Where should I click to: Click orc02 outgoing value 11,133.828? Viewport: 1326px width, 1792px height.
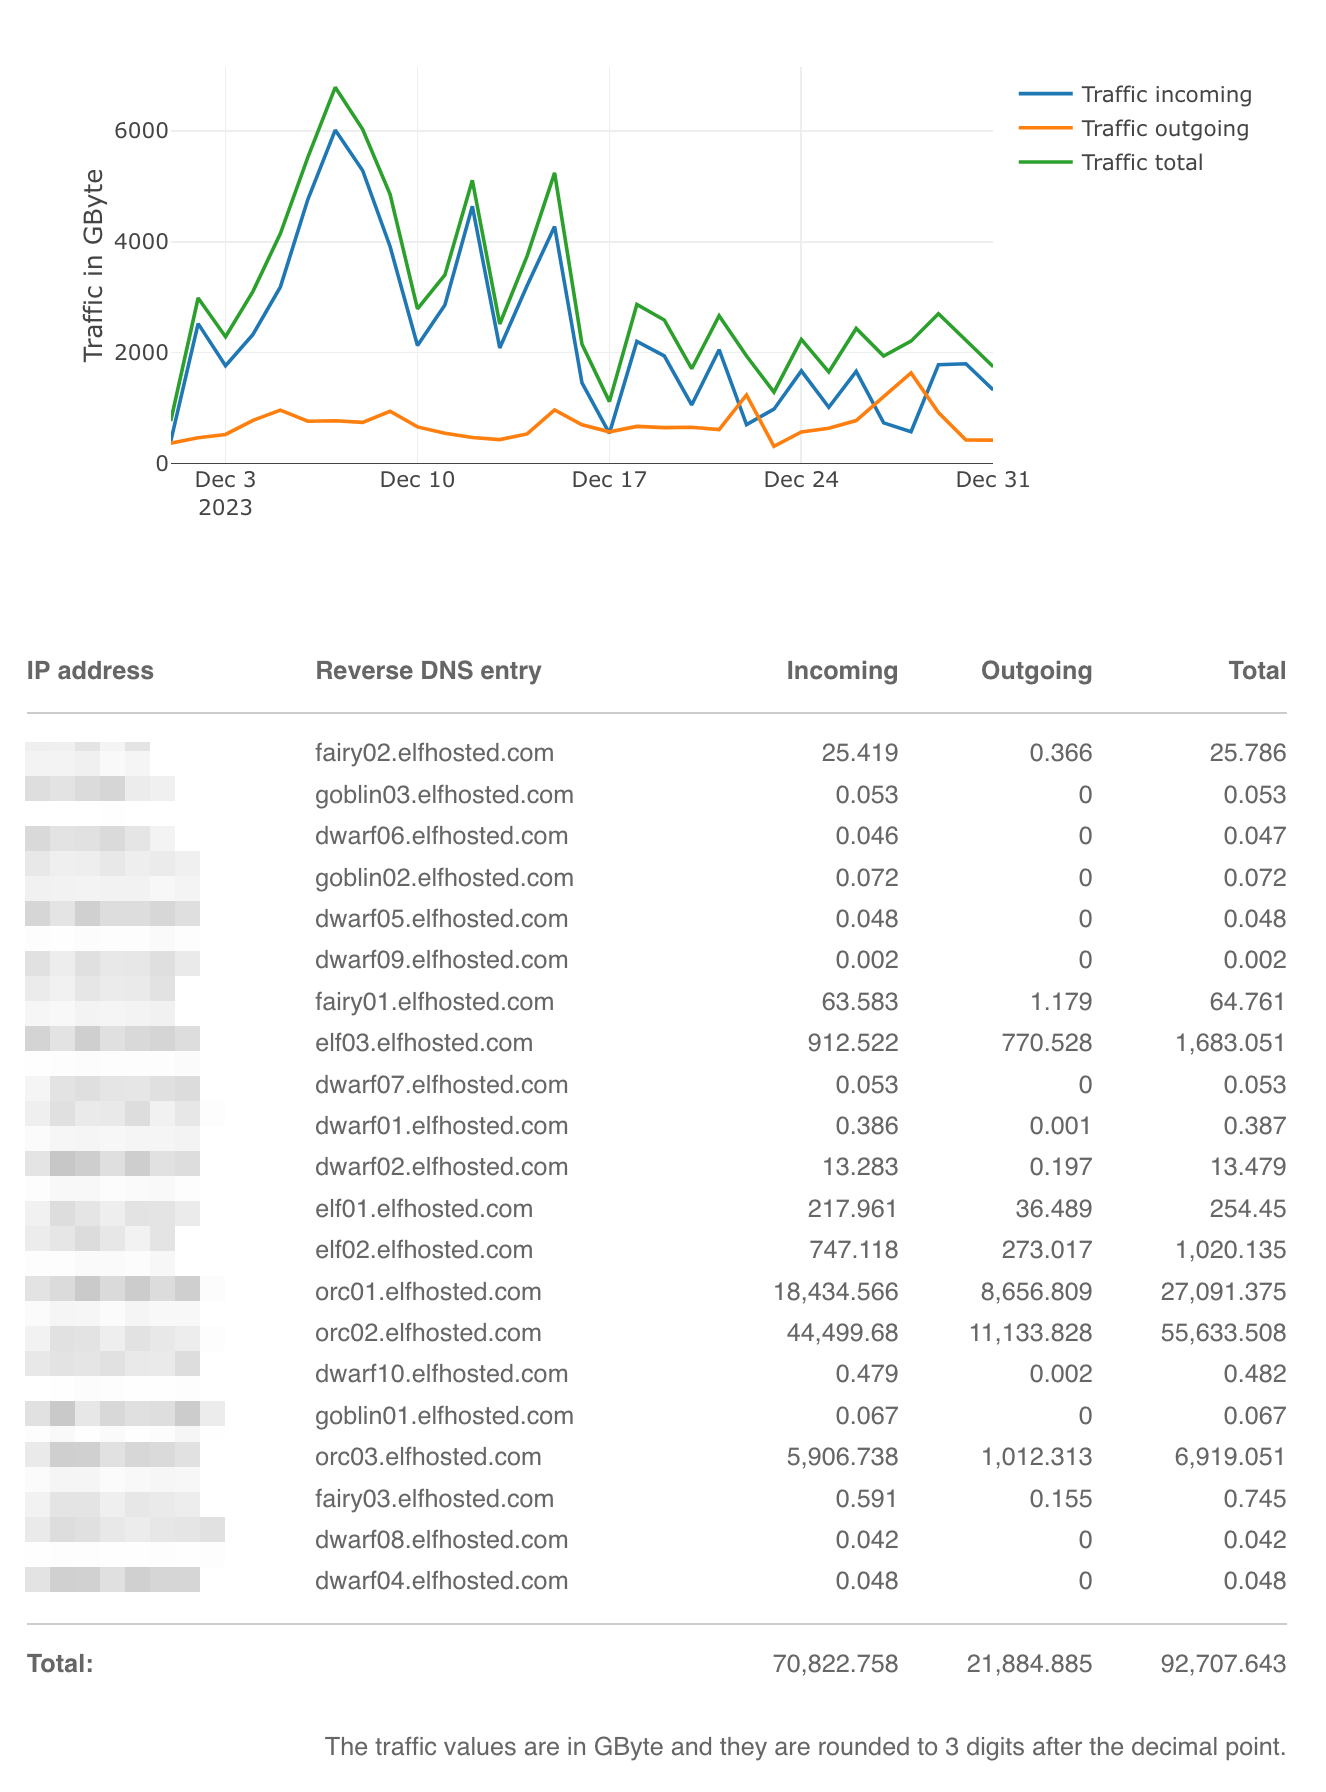point(1030,1333)
